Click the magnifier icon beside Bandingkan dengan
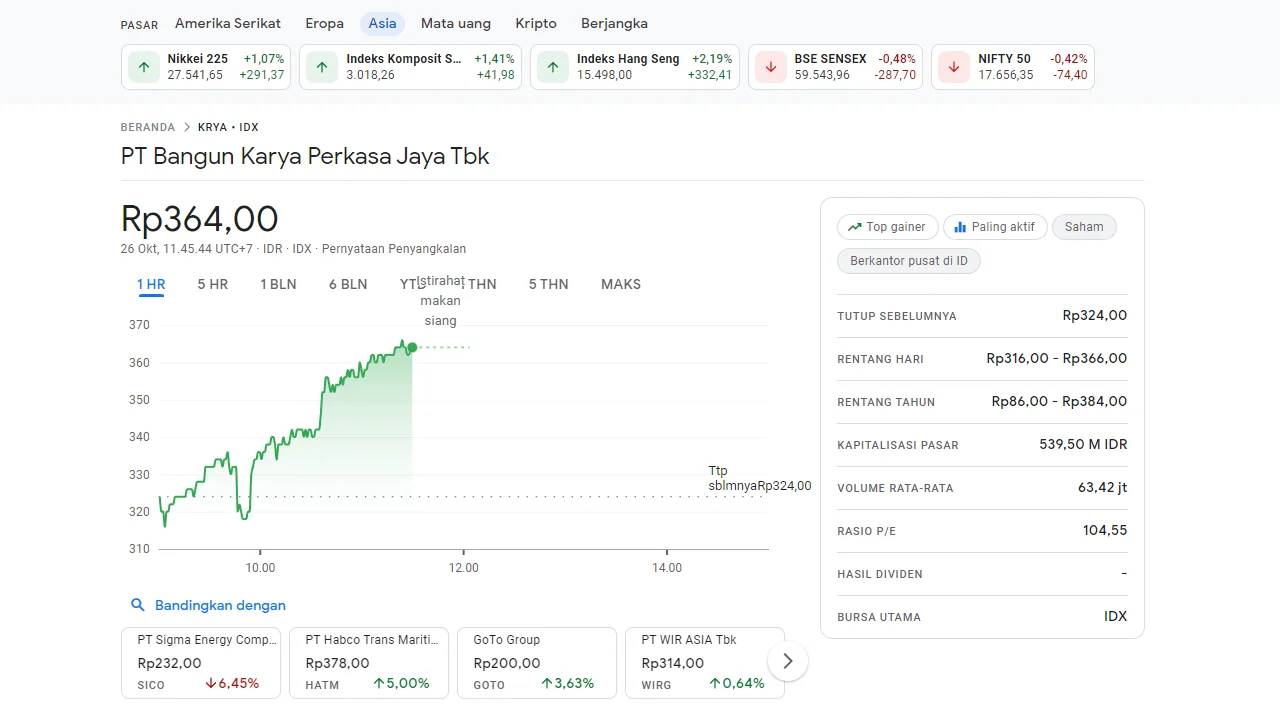1280x720 pixels. point(137,605)
